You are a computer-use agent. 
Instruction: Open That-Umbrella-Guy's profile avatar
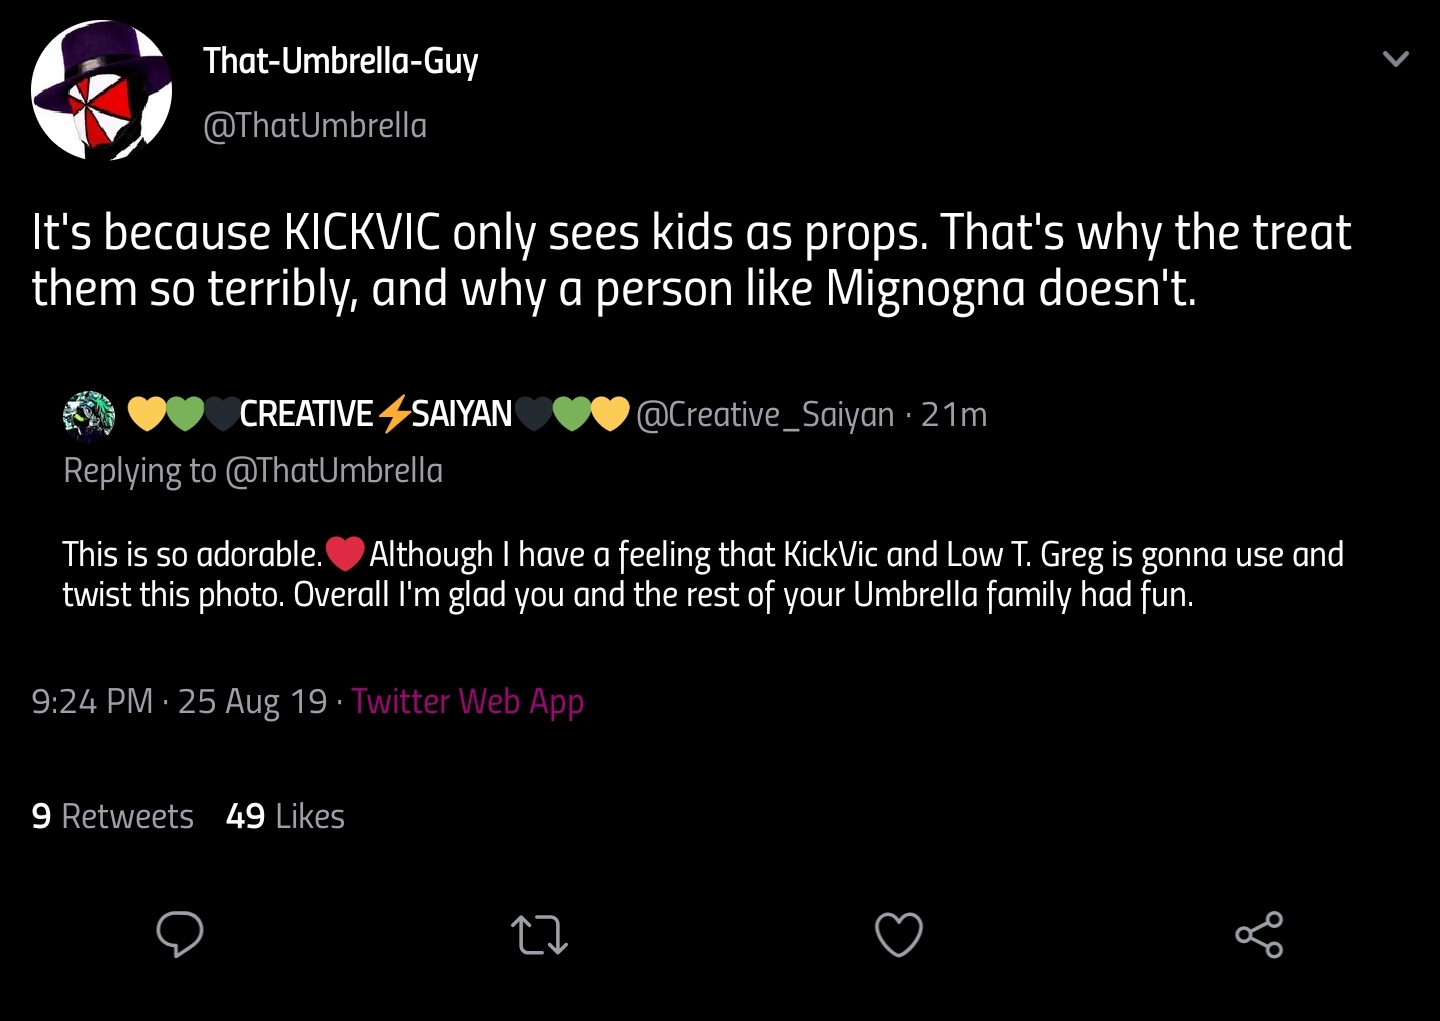coord(101,91)
